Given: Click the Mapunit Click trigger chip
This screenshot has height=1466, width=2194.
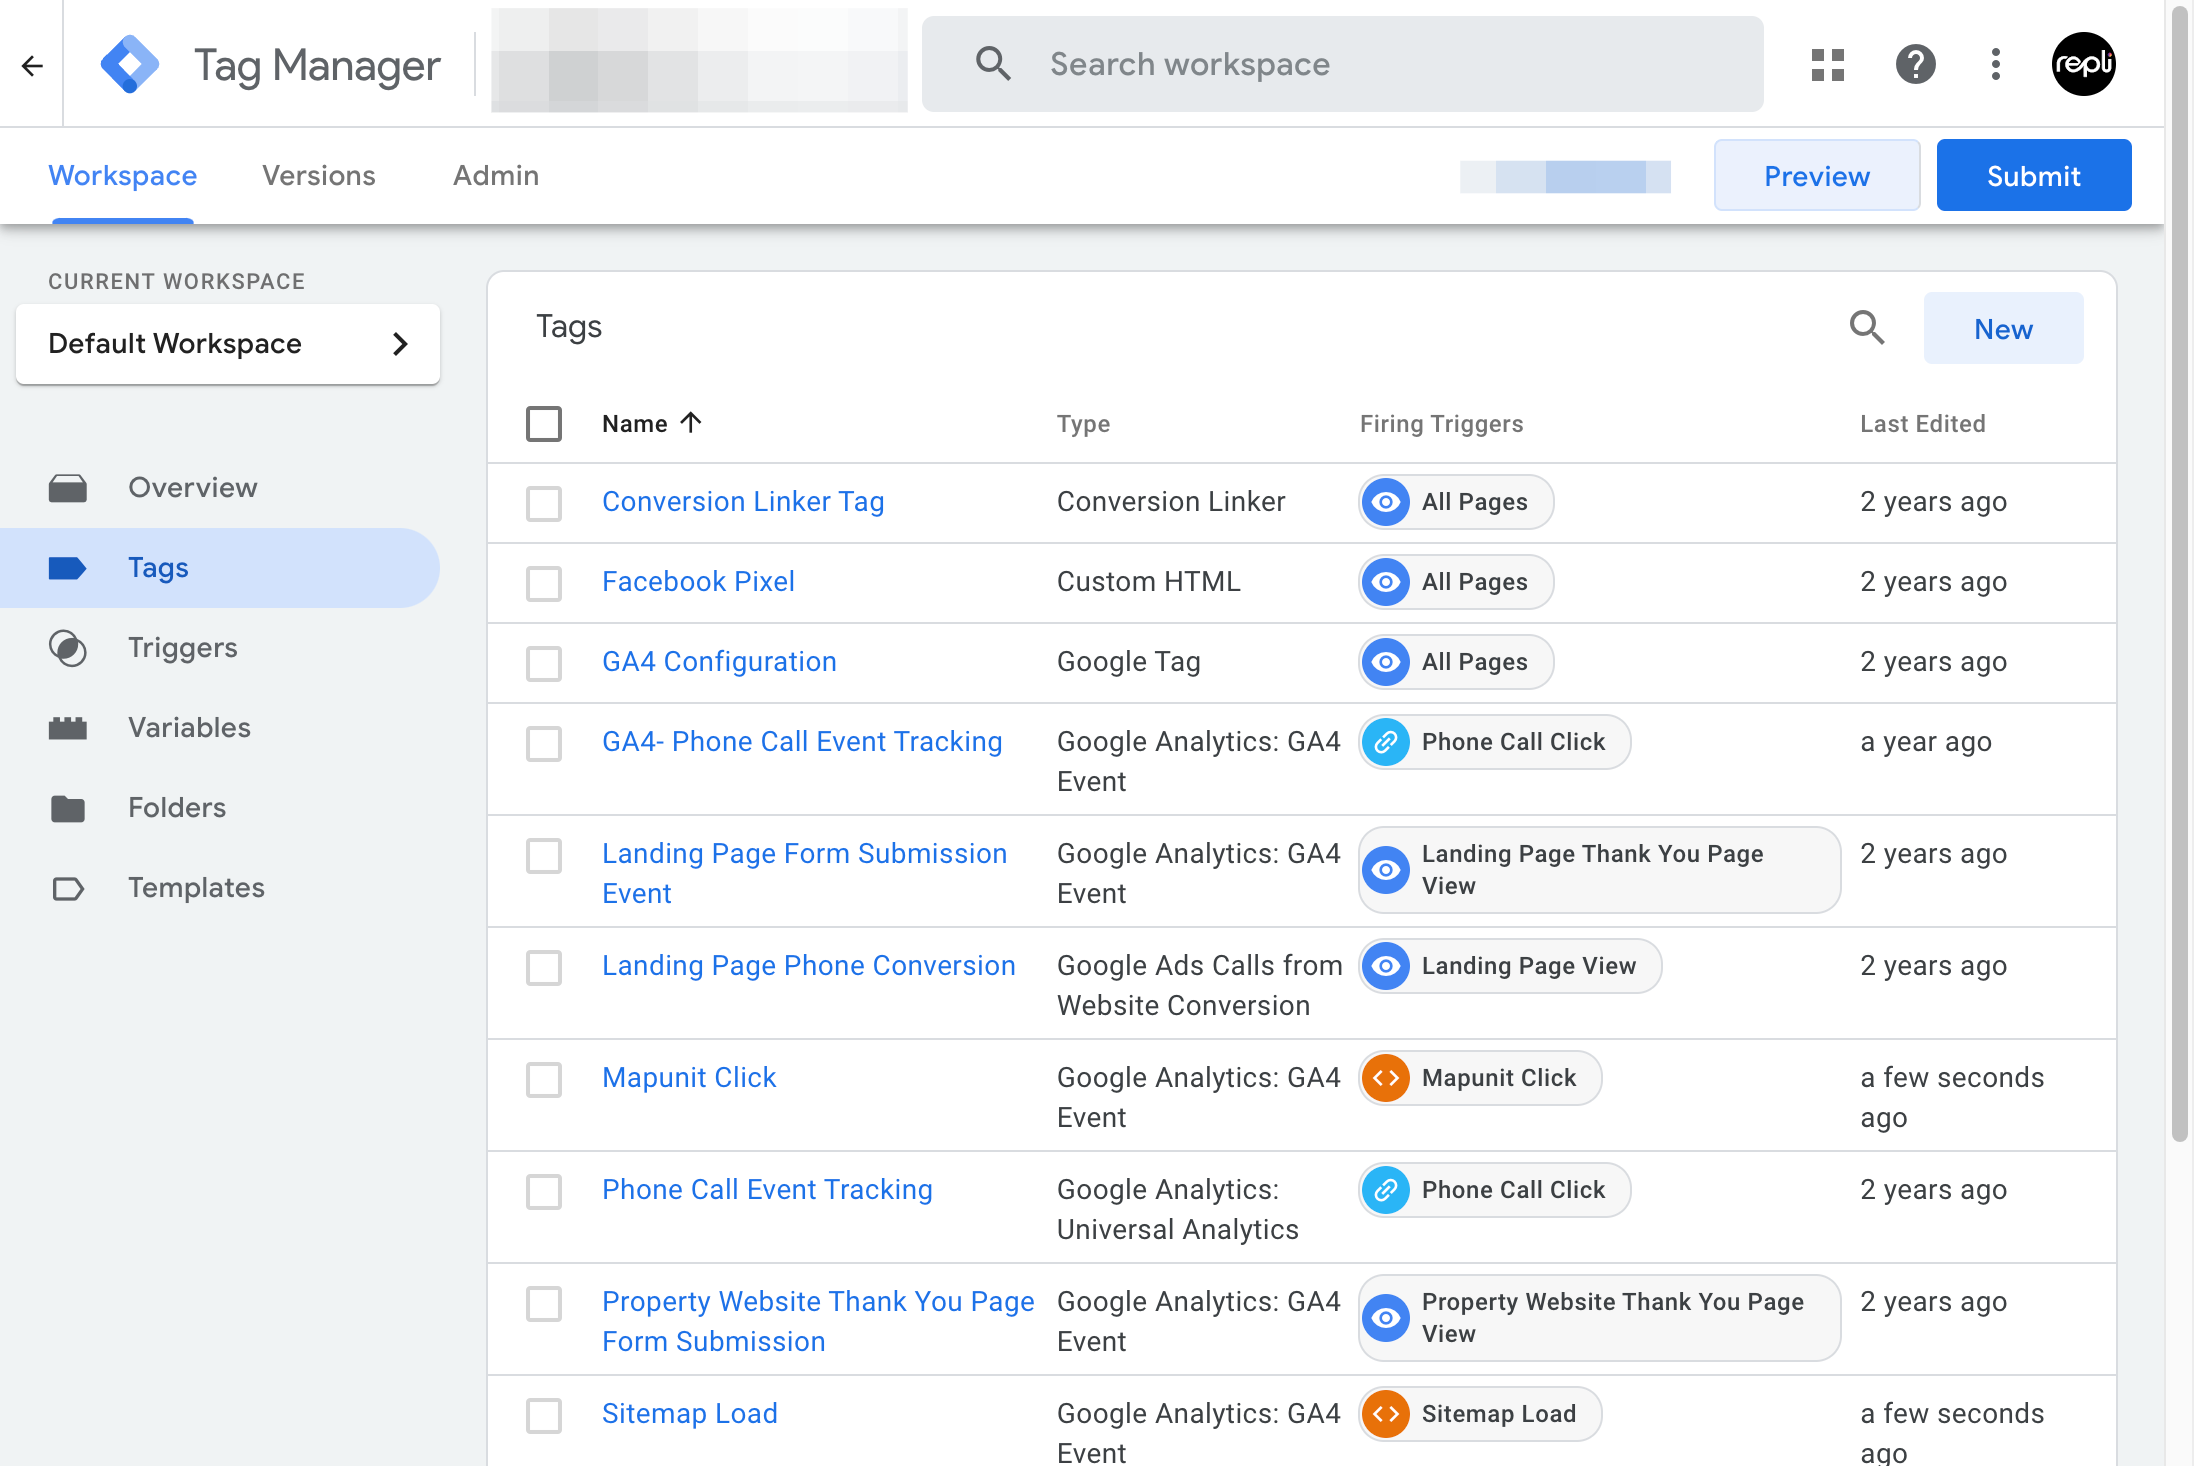Looking at the screenshot, I should tap(1480, 1078).
